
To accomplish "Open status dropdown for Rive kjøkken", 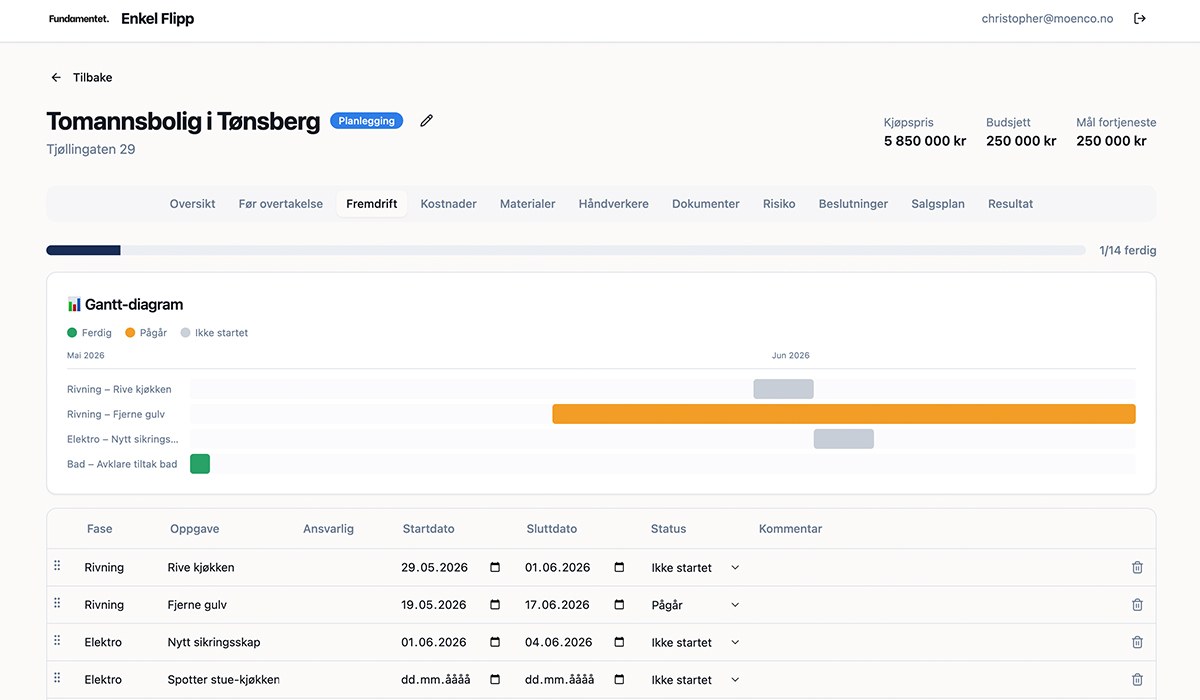I will tap(696, 567).
